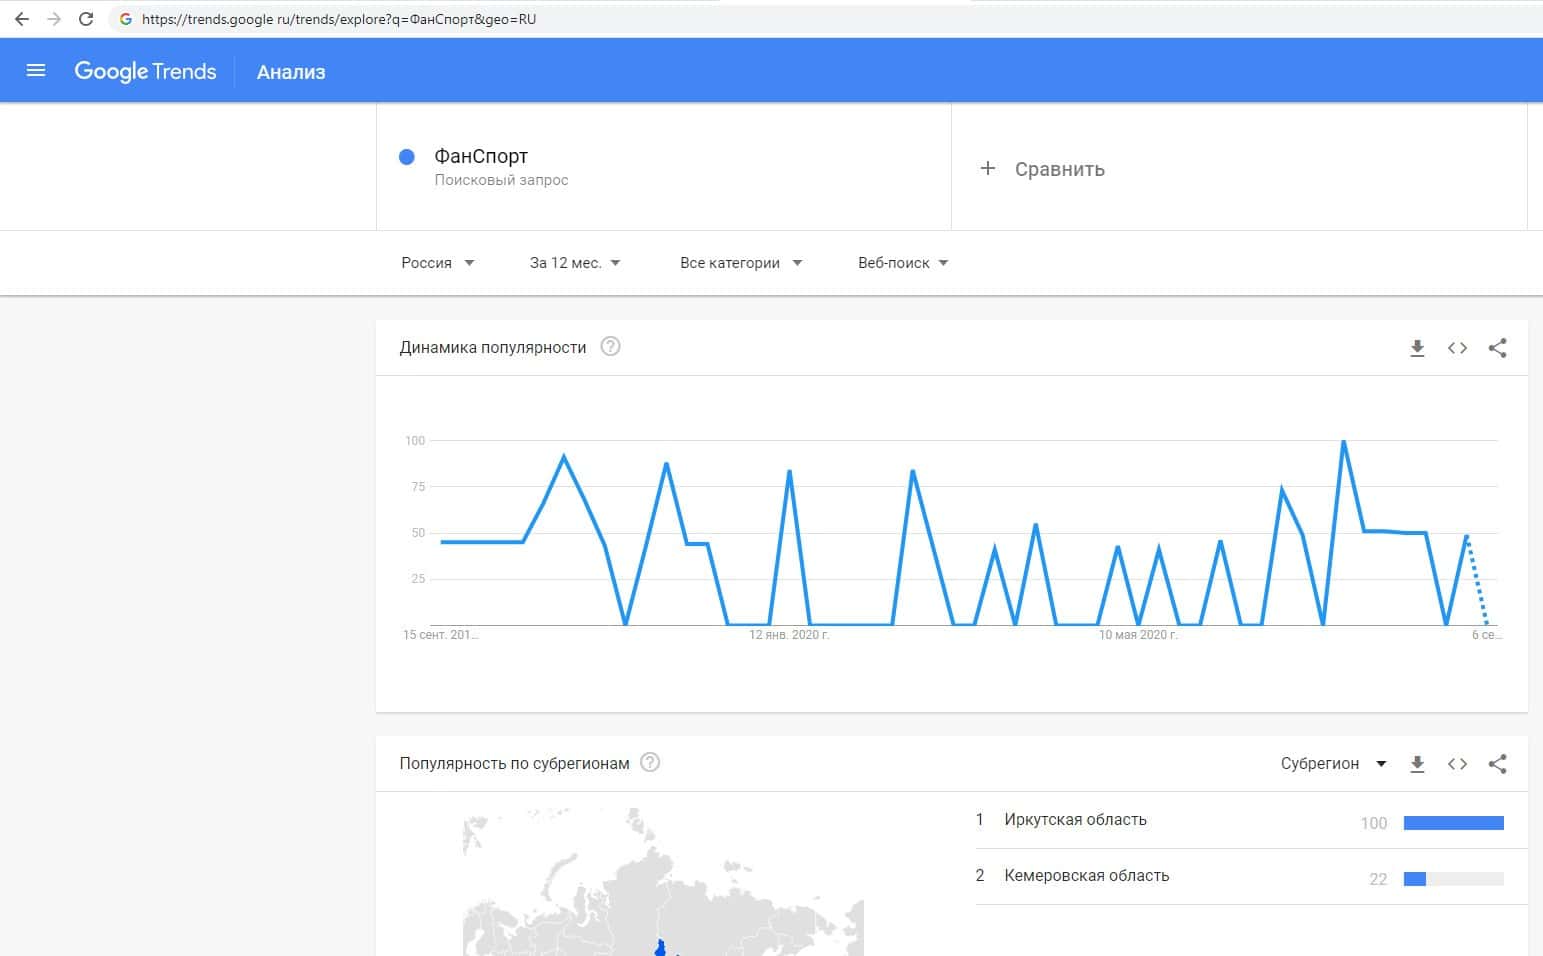The height and width of the screenshot is (956, 1543).
Task: Click the blue ФанСпорт color dot
Action: (407, 157)
